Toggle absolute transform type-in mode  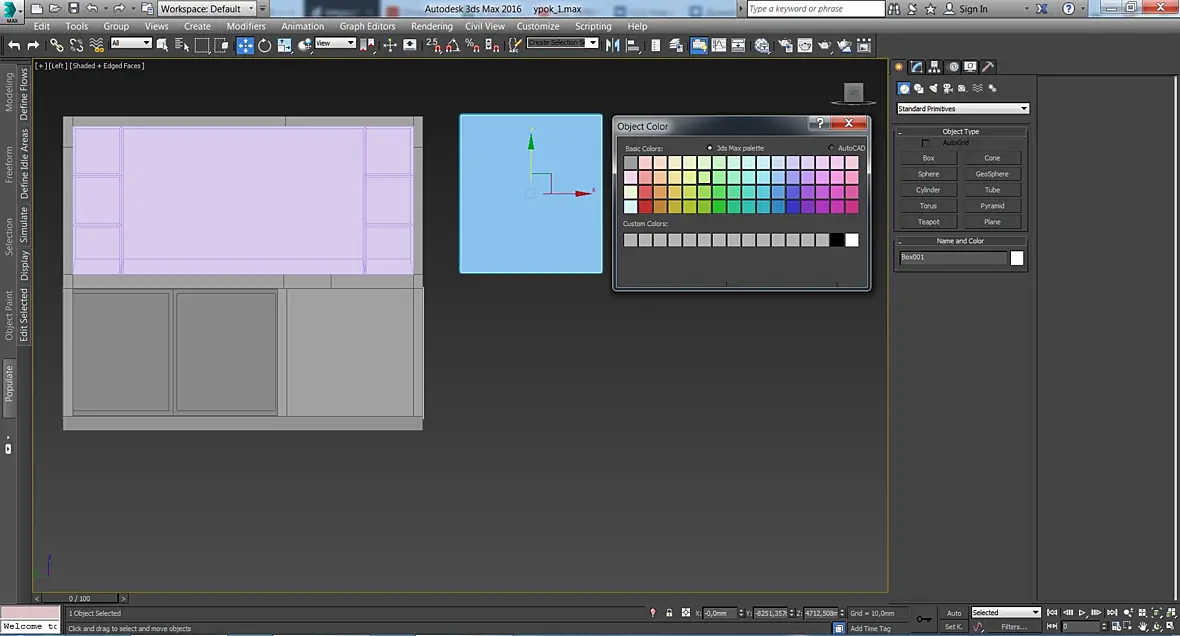click(686, 613)
